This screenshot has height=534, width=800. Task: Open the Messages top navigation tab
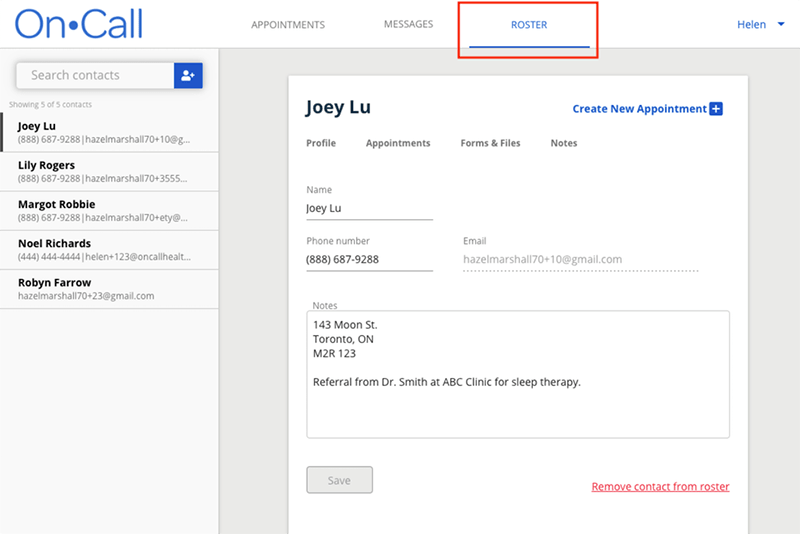[408, 25]
